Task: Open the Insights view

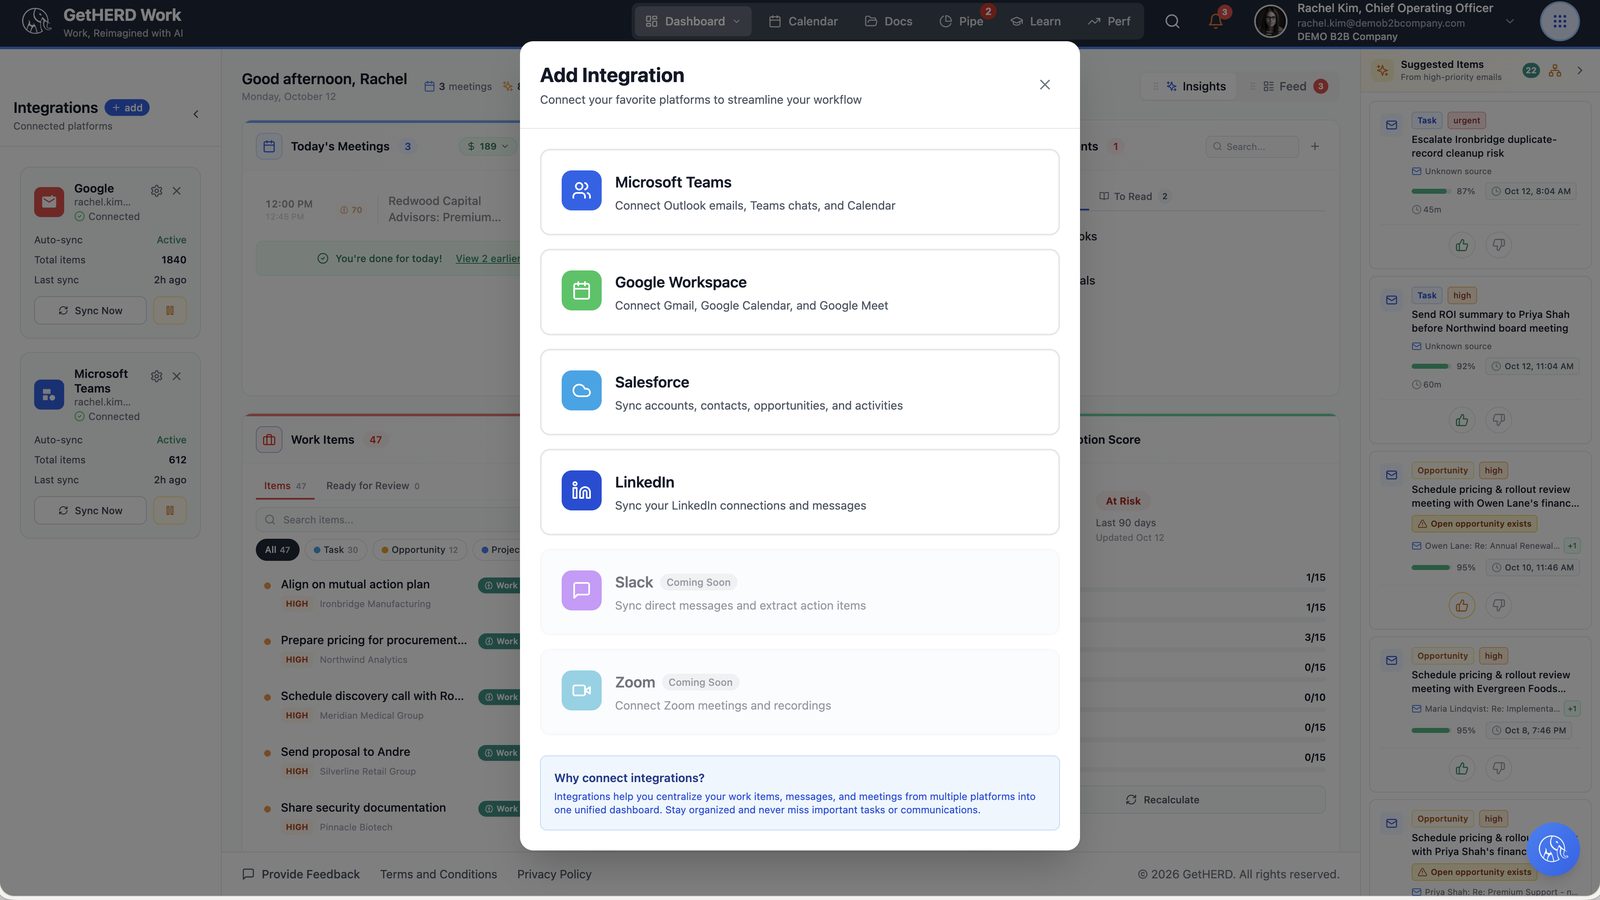Action: click(1195, 87)
